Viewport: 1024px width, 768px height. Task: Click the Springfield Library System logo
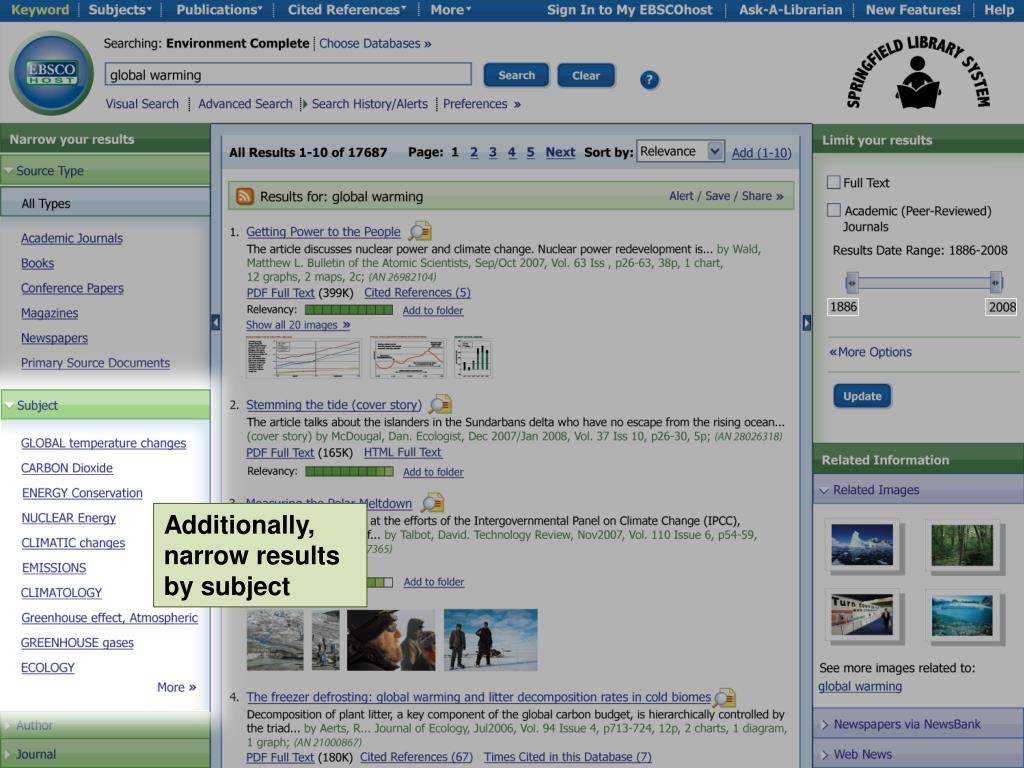point(918,74)
